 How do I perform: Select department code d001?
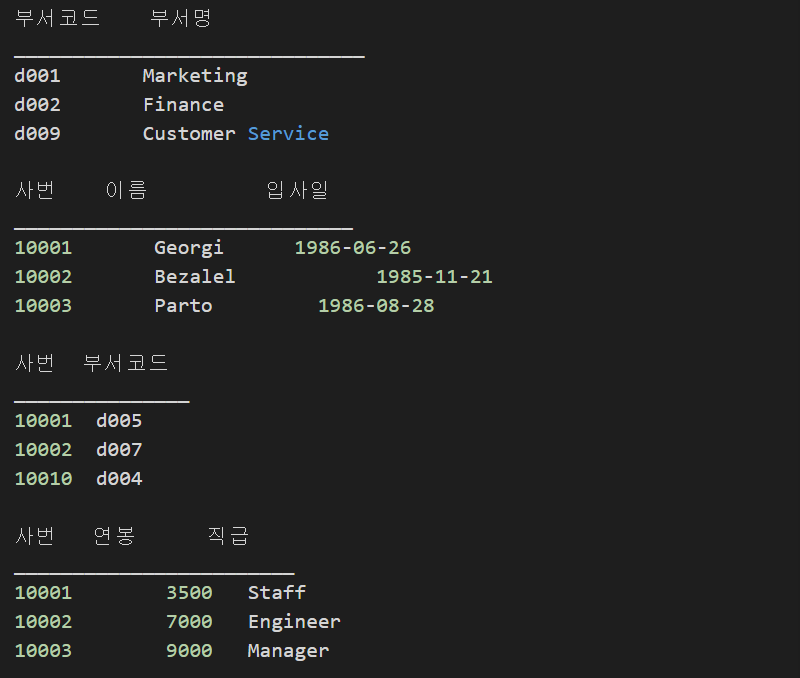37,76
